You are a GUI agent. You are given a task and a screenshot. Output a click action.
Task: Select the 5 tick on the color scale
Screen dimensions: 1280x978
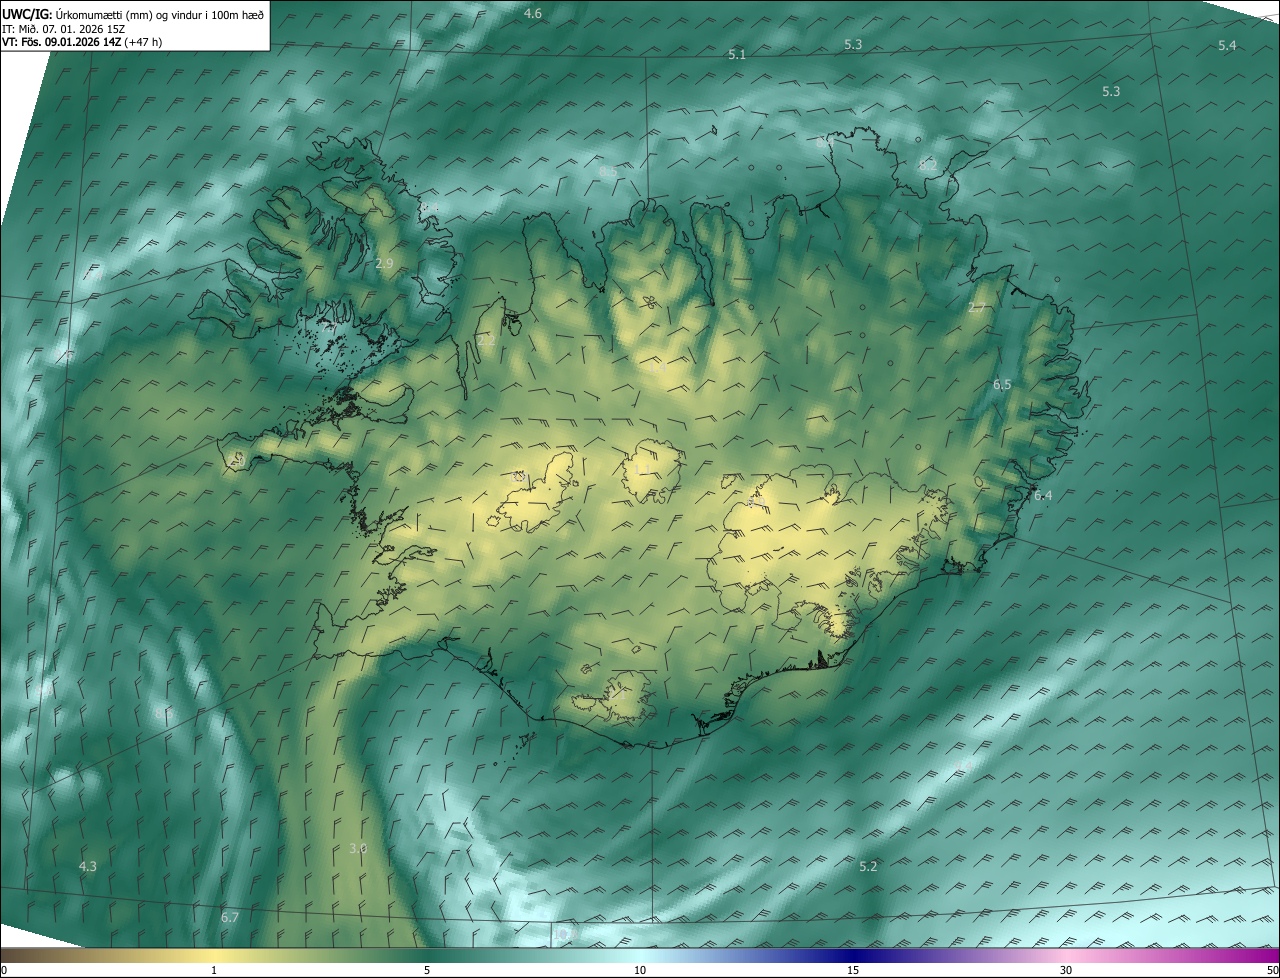pos(427,971)
